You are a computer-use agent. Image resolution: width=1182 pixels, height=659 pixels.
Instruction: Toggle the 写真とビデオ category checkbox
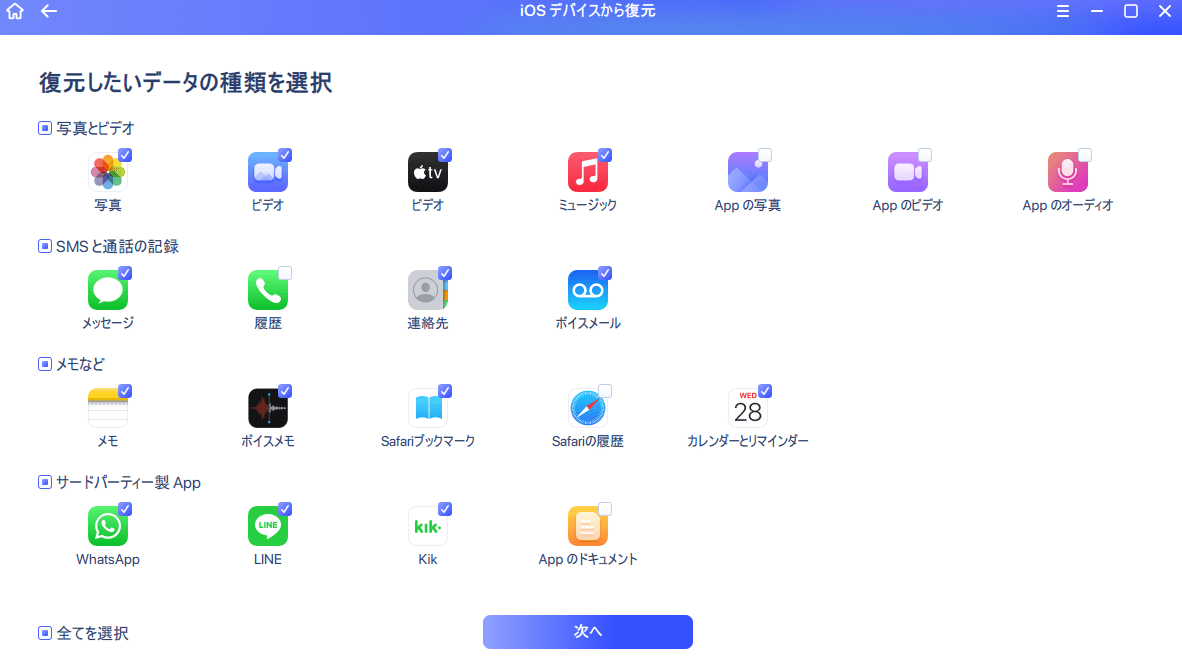click(44, 128)
